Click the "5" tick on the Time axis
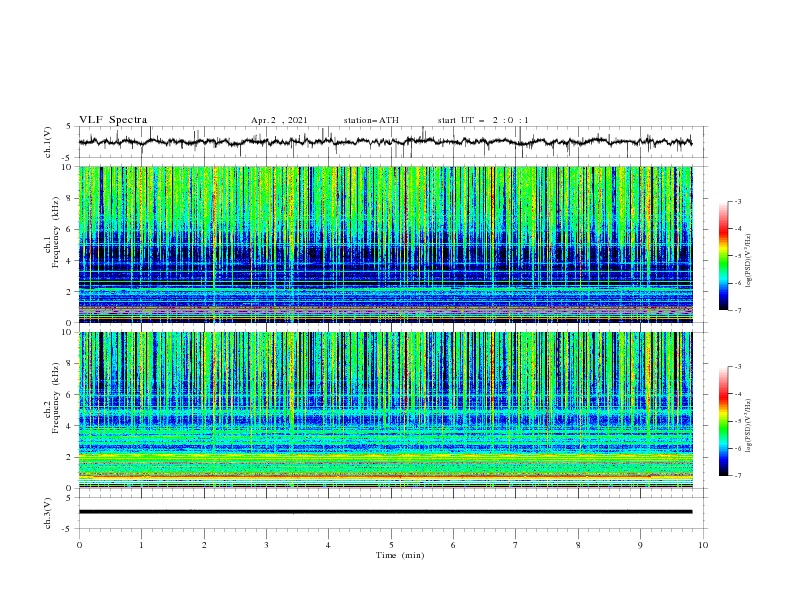Screen dimensions: 792x612 [x=391, y=545]
